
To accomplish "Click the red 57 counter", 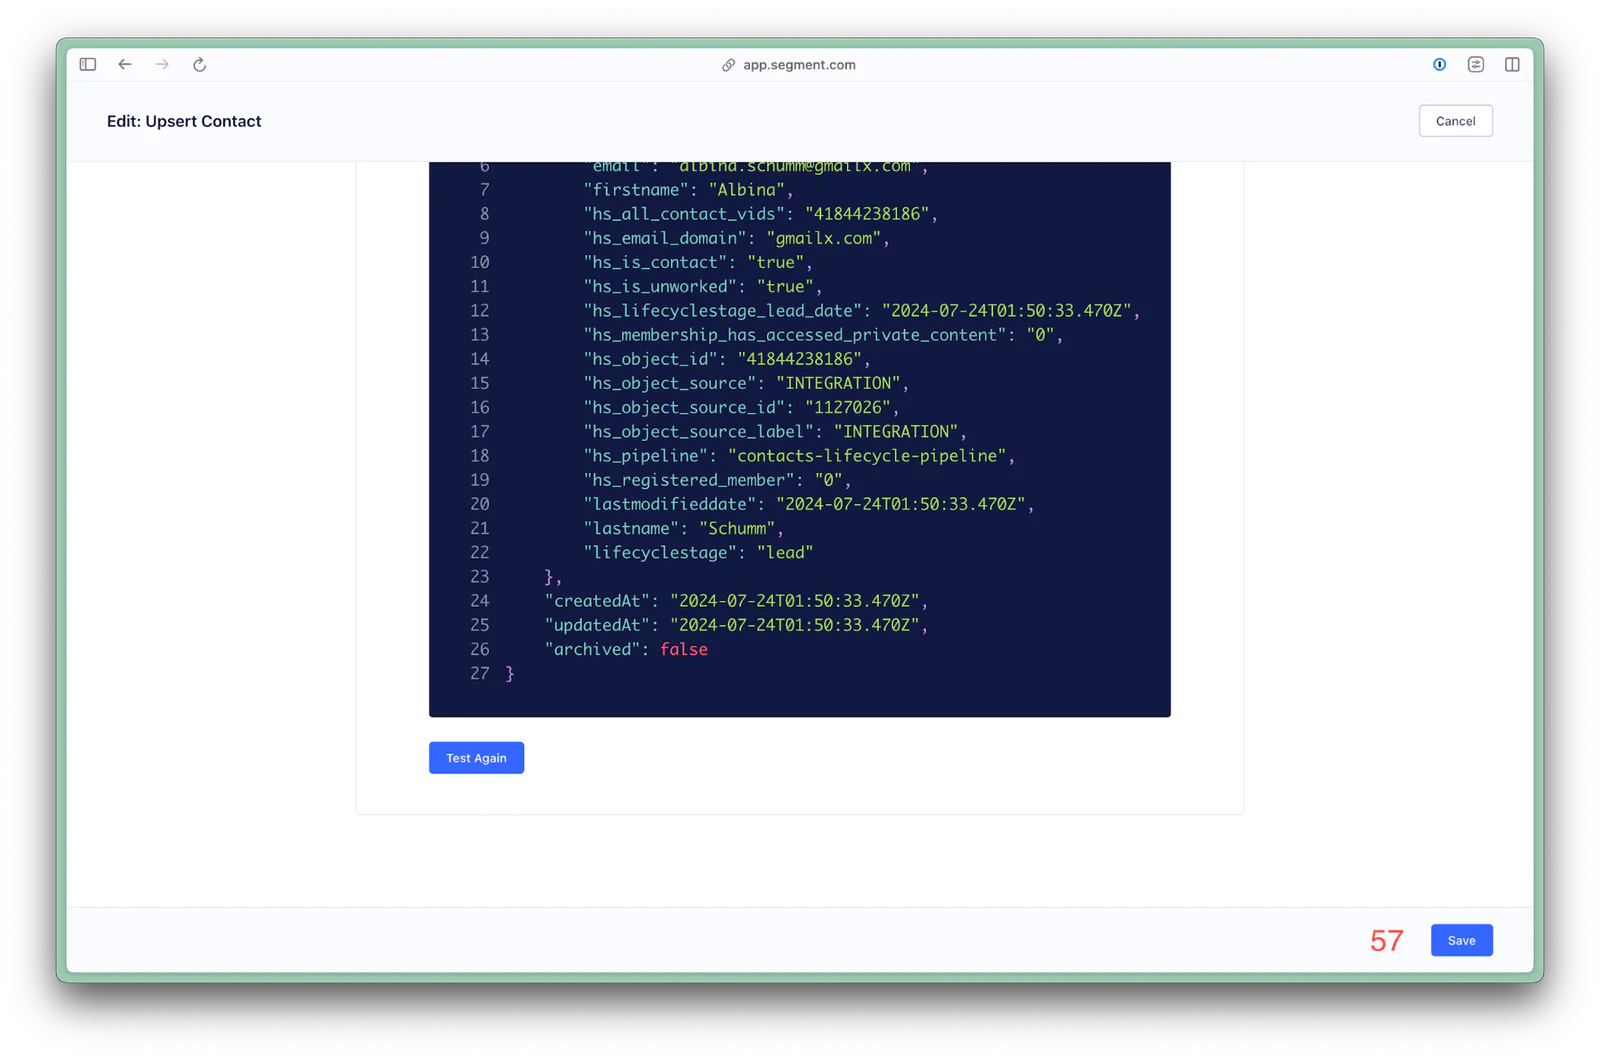I will [1386, 941].
